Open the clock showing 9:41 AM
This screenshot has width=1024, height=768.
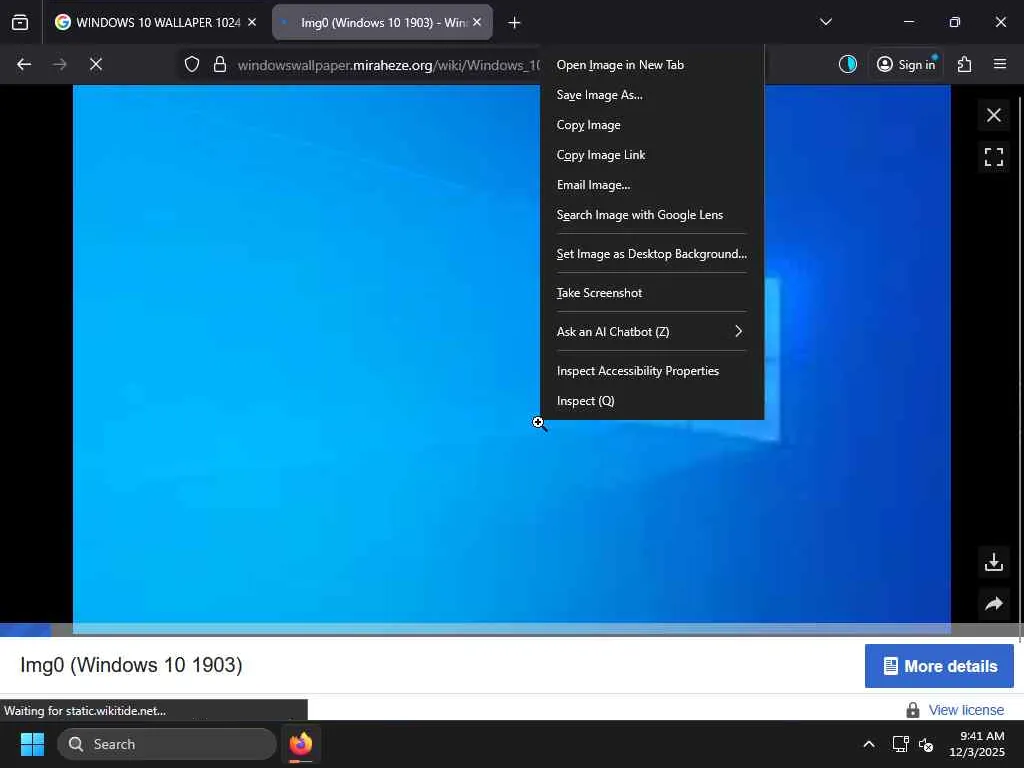pos(977,744)
